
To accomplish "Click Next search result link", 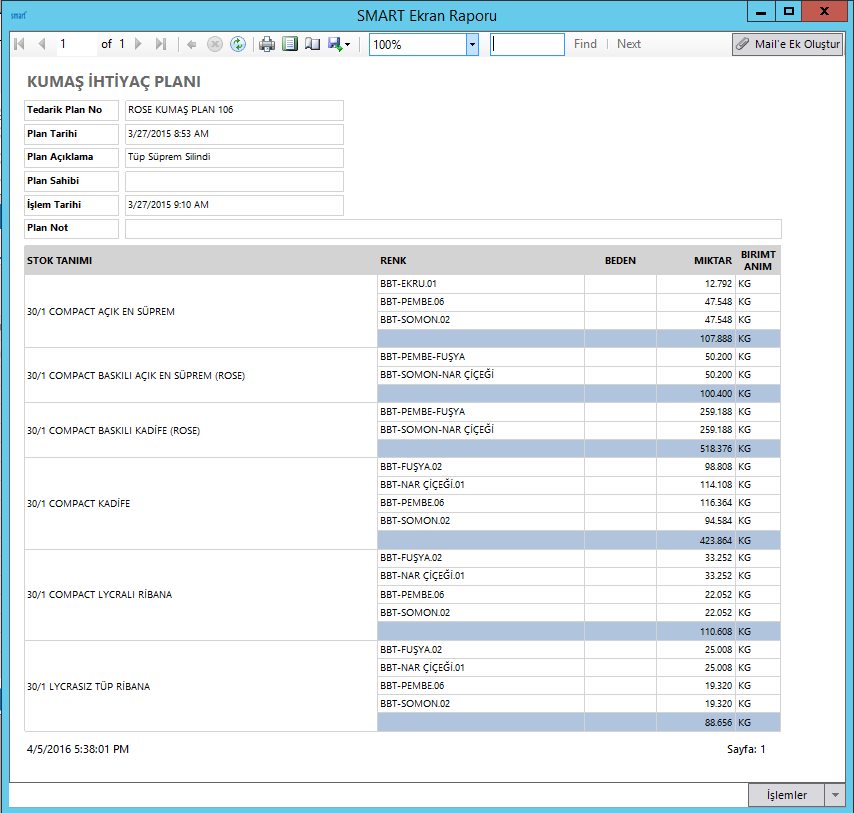I will 629,44.
